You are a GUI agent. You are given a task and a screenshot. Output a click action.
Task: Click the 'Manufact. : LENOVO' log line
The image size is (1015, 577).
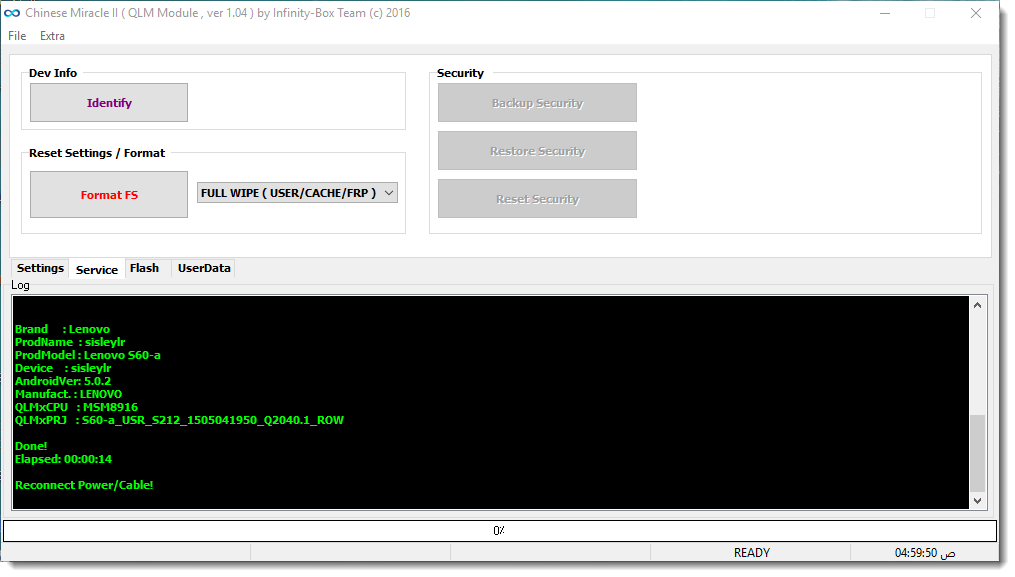point(68,394)
